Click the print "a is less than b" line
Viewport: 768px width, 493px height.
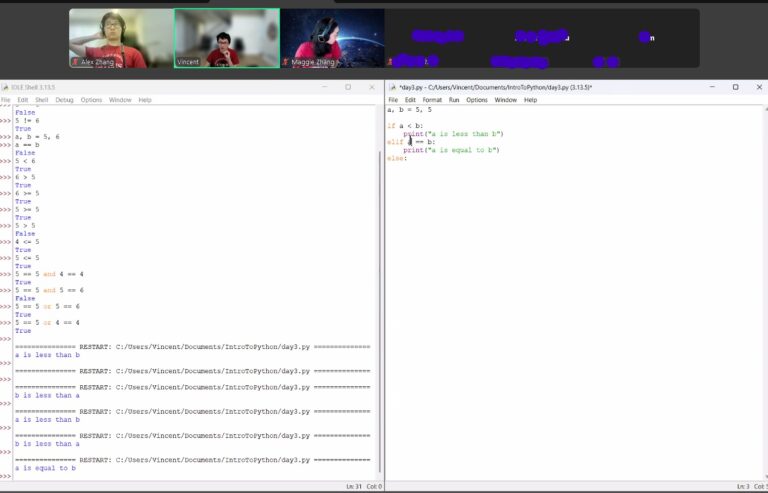click(453, 134)
